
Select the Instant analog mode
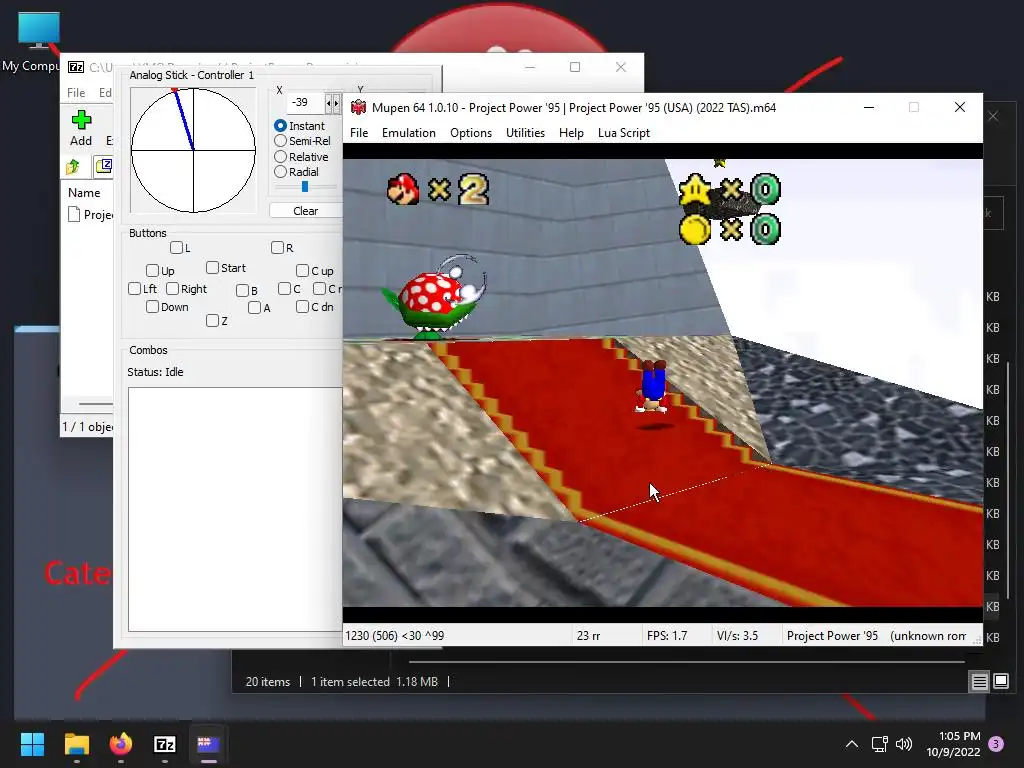click(x=280, y=125)
